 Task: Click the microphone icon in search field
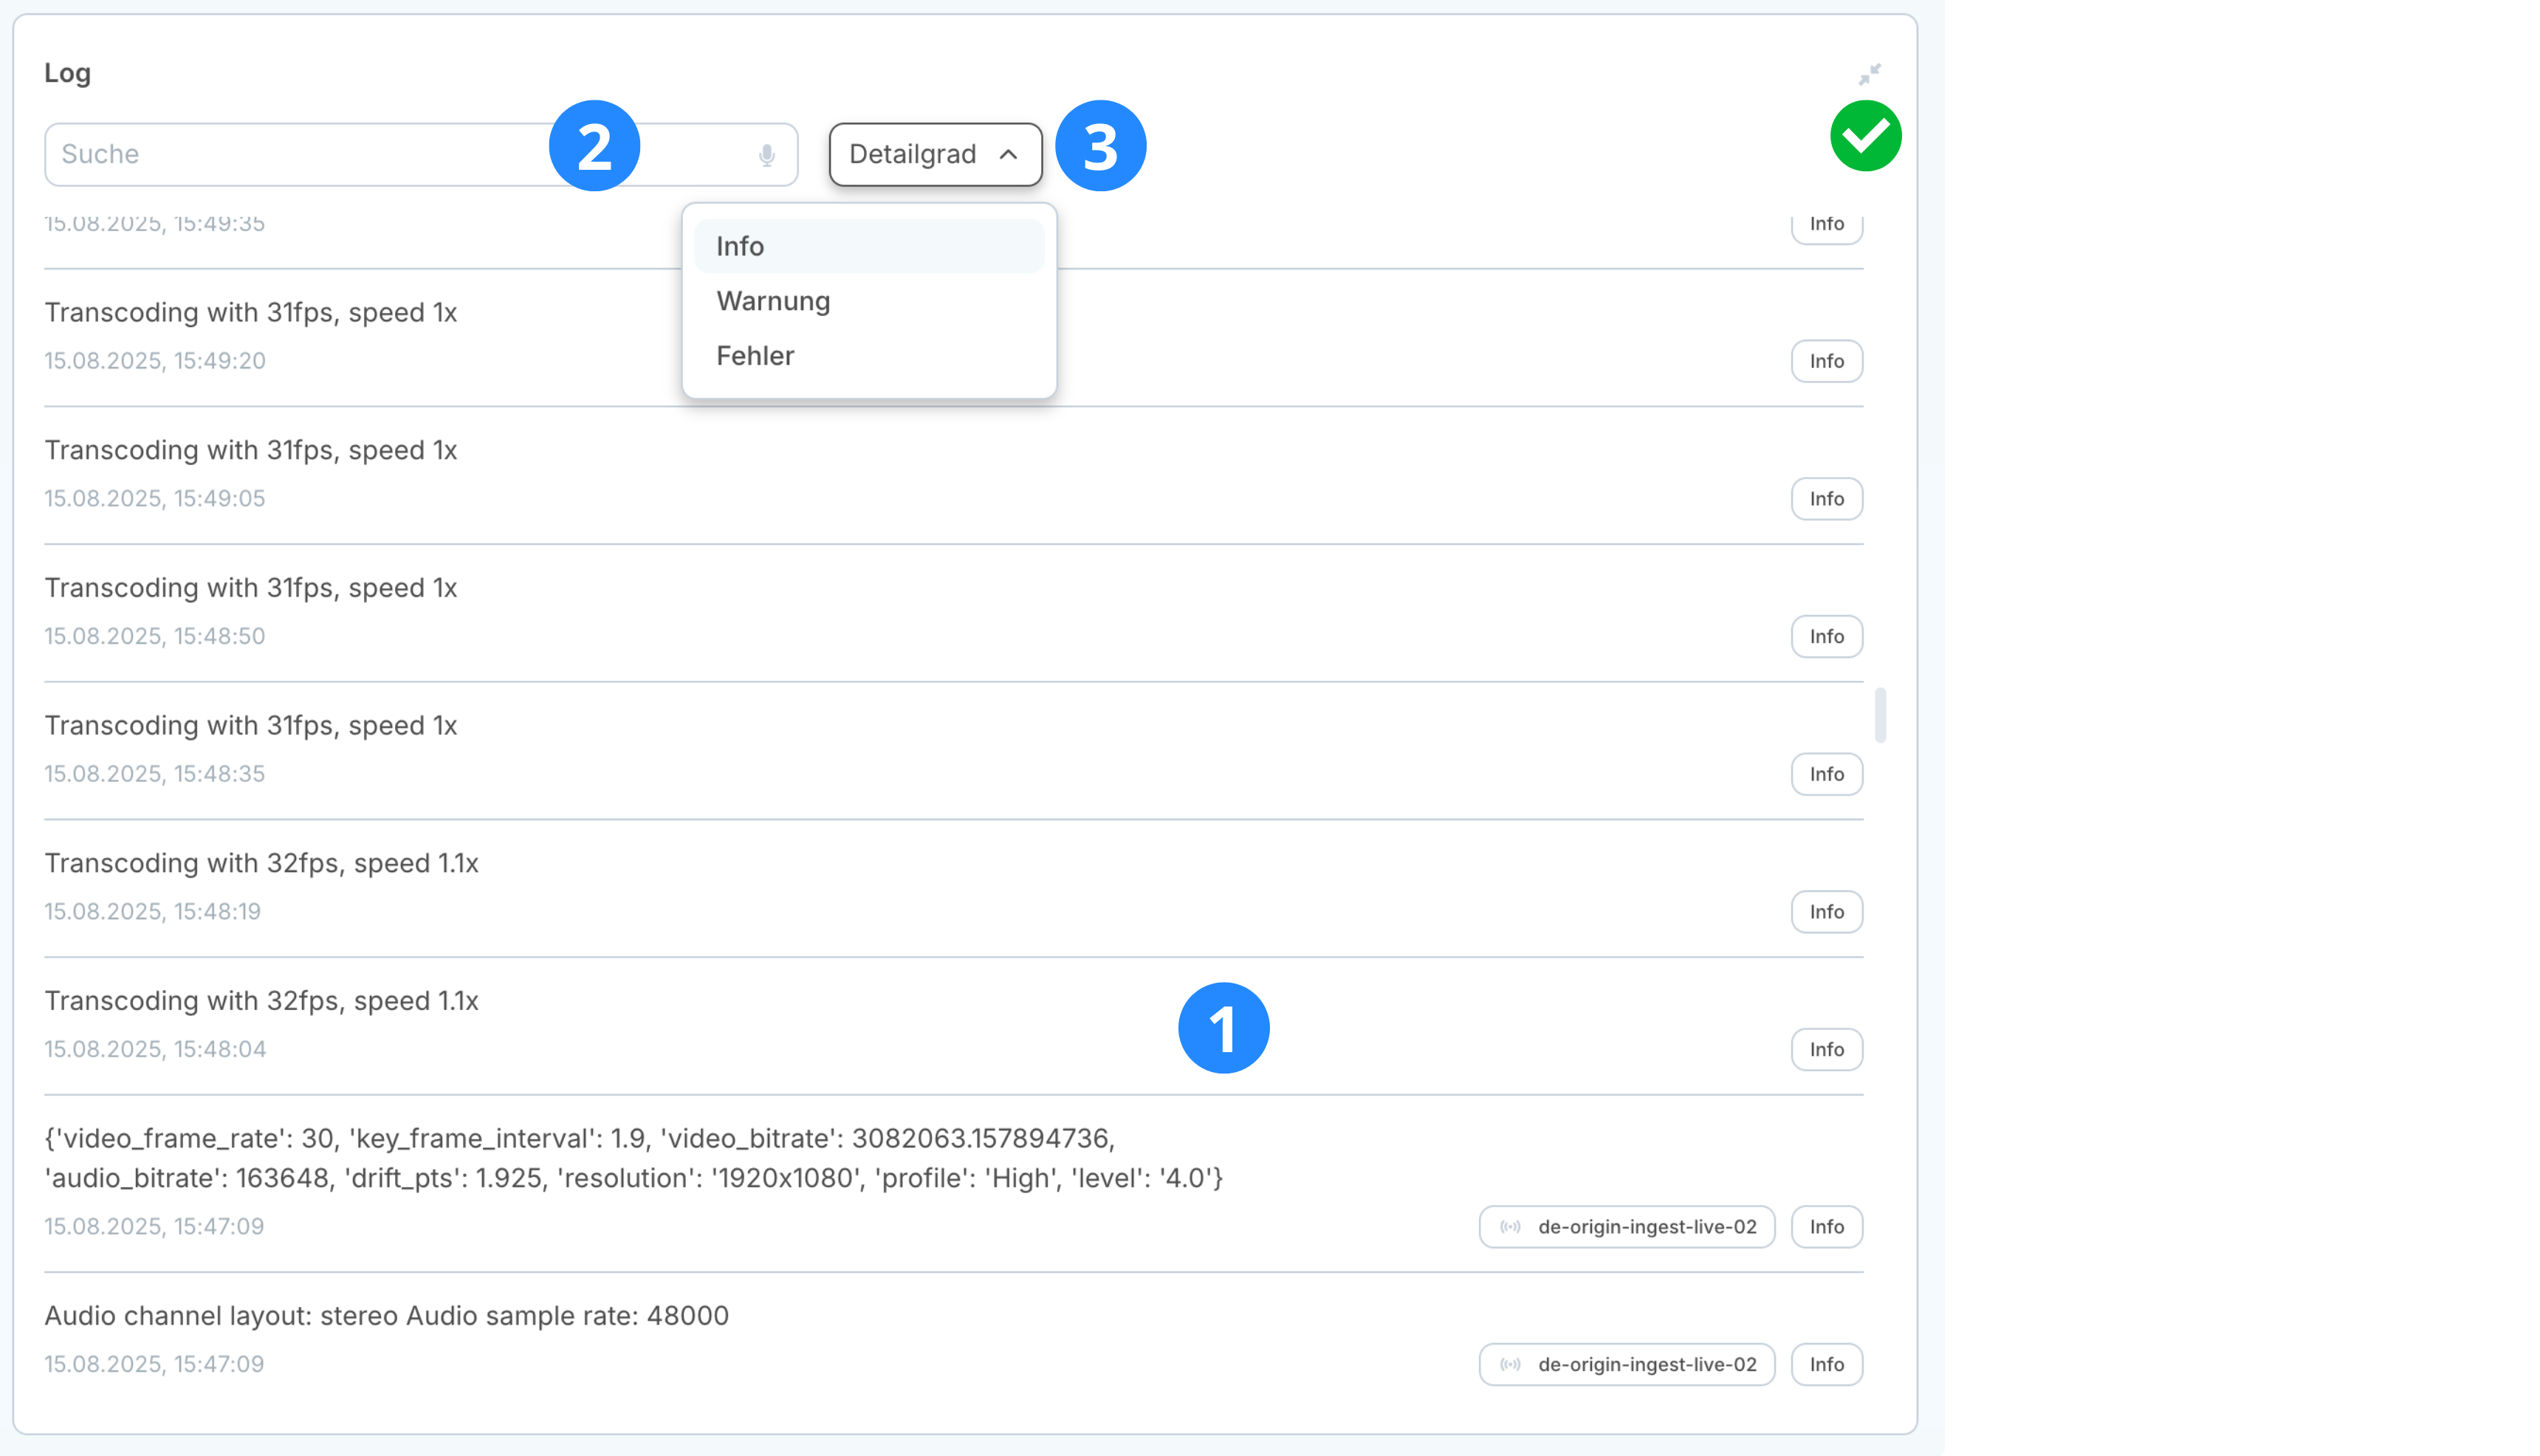[766, 155]
